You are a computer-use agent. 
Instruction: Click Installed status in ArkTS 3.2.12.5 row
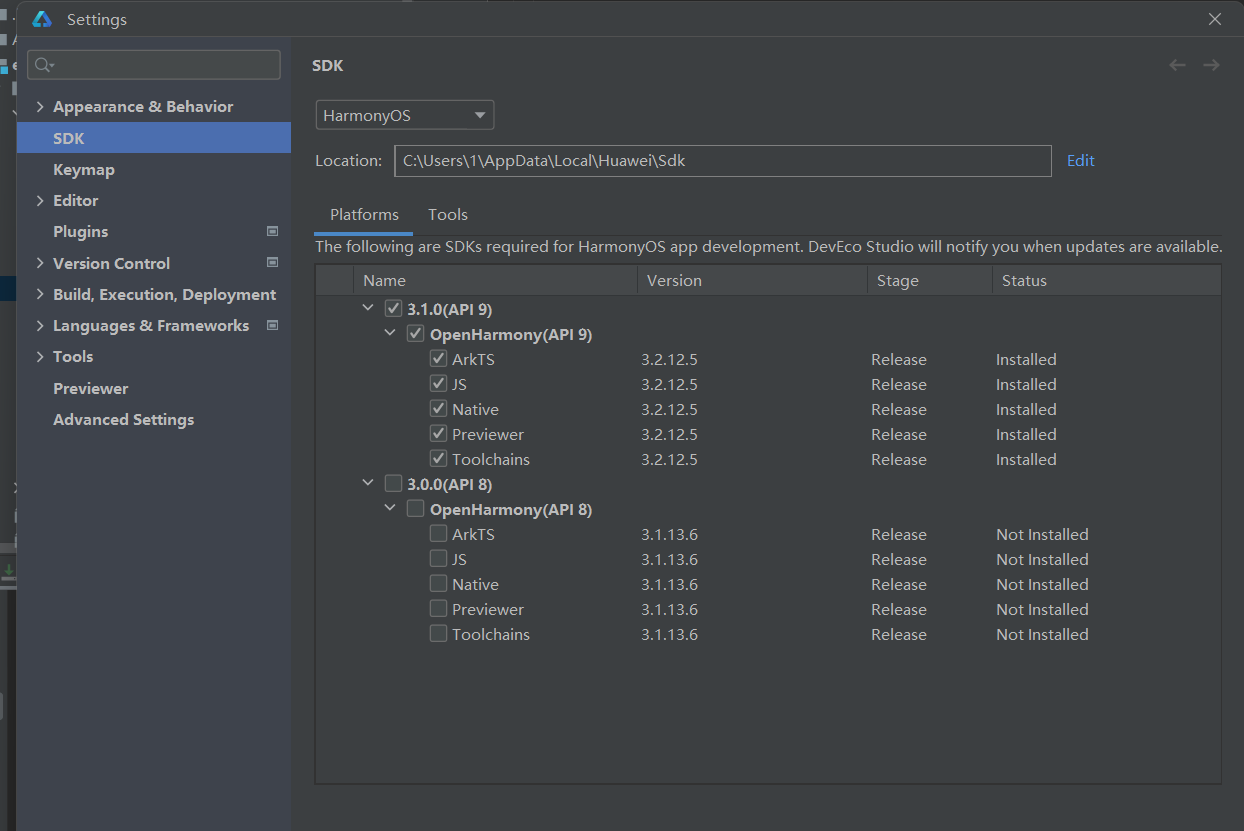(x=1026, y=359)
